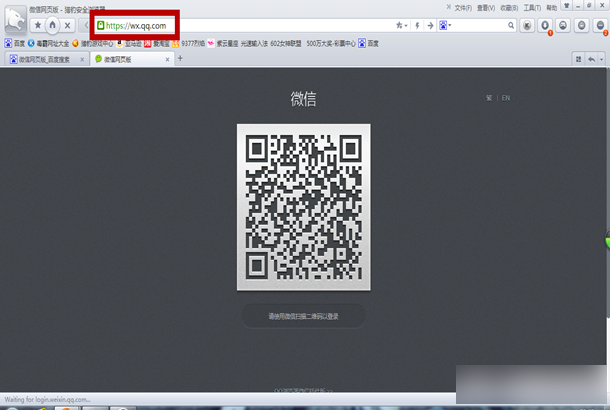Open the 猎豹游戏中心 bookmark
This screenshot has height=410, width=610.
[x=93, y=44]
